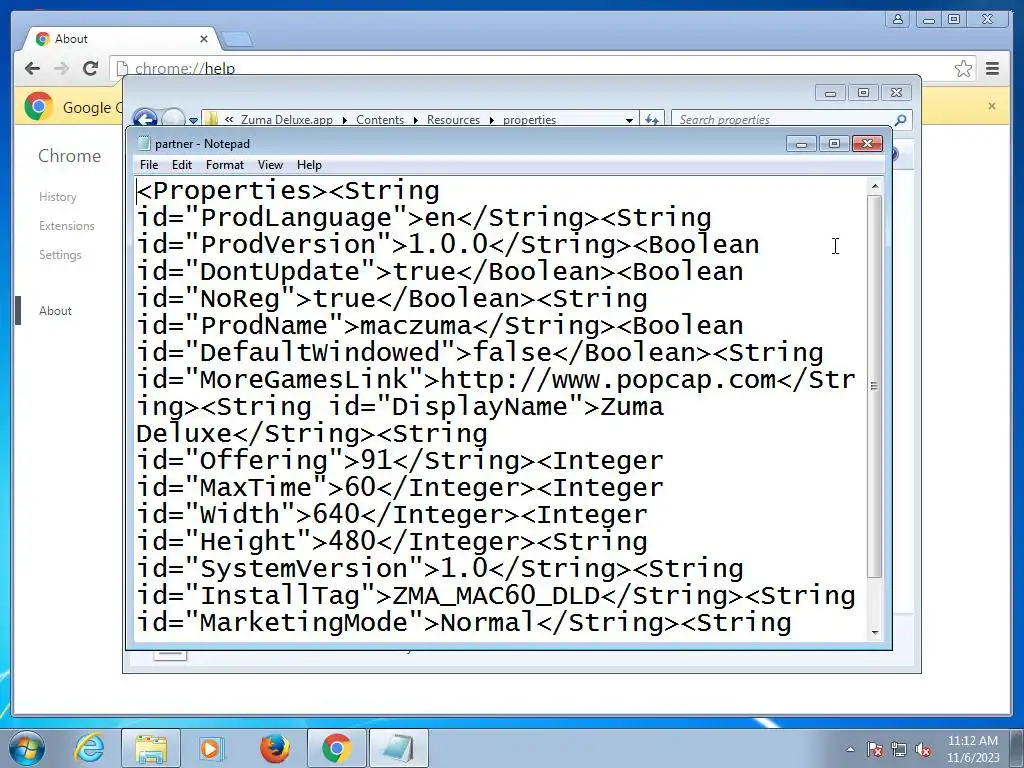Image resolution: width=1024 pixels, height=768 pixels.
Task: Launch Internet Explorer from taskbar
Action: 89,748
